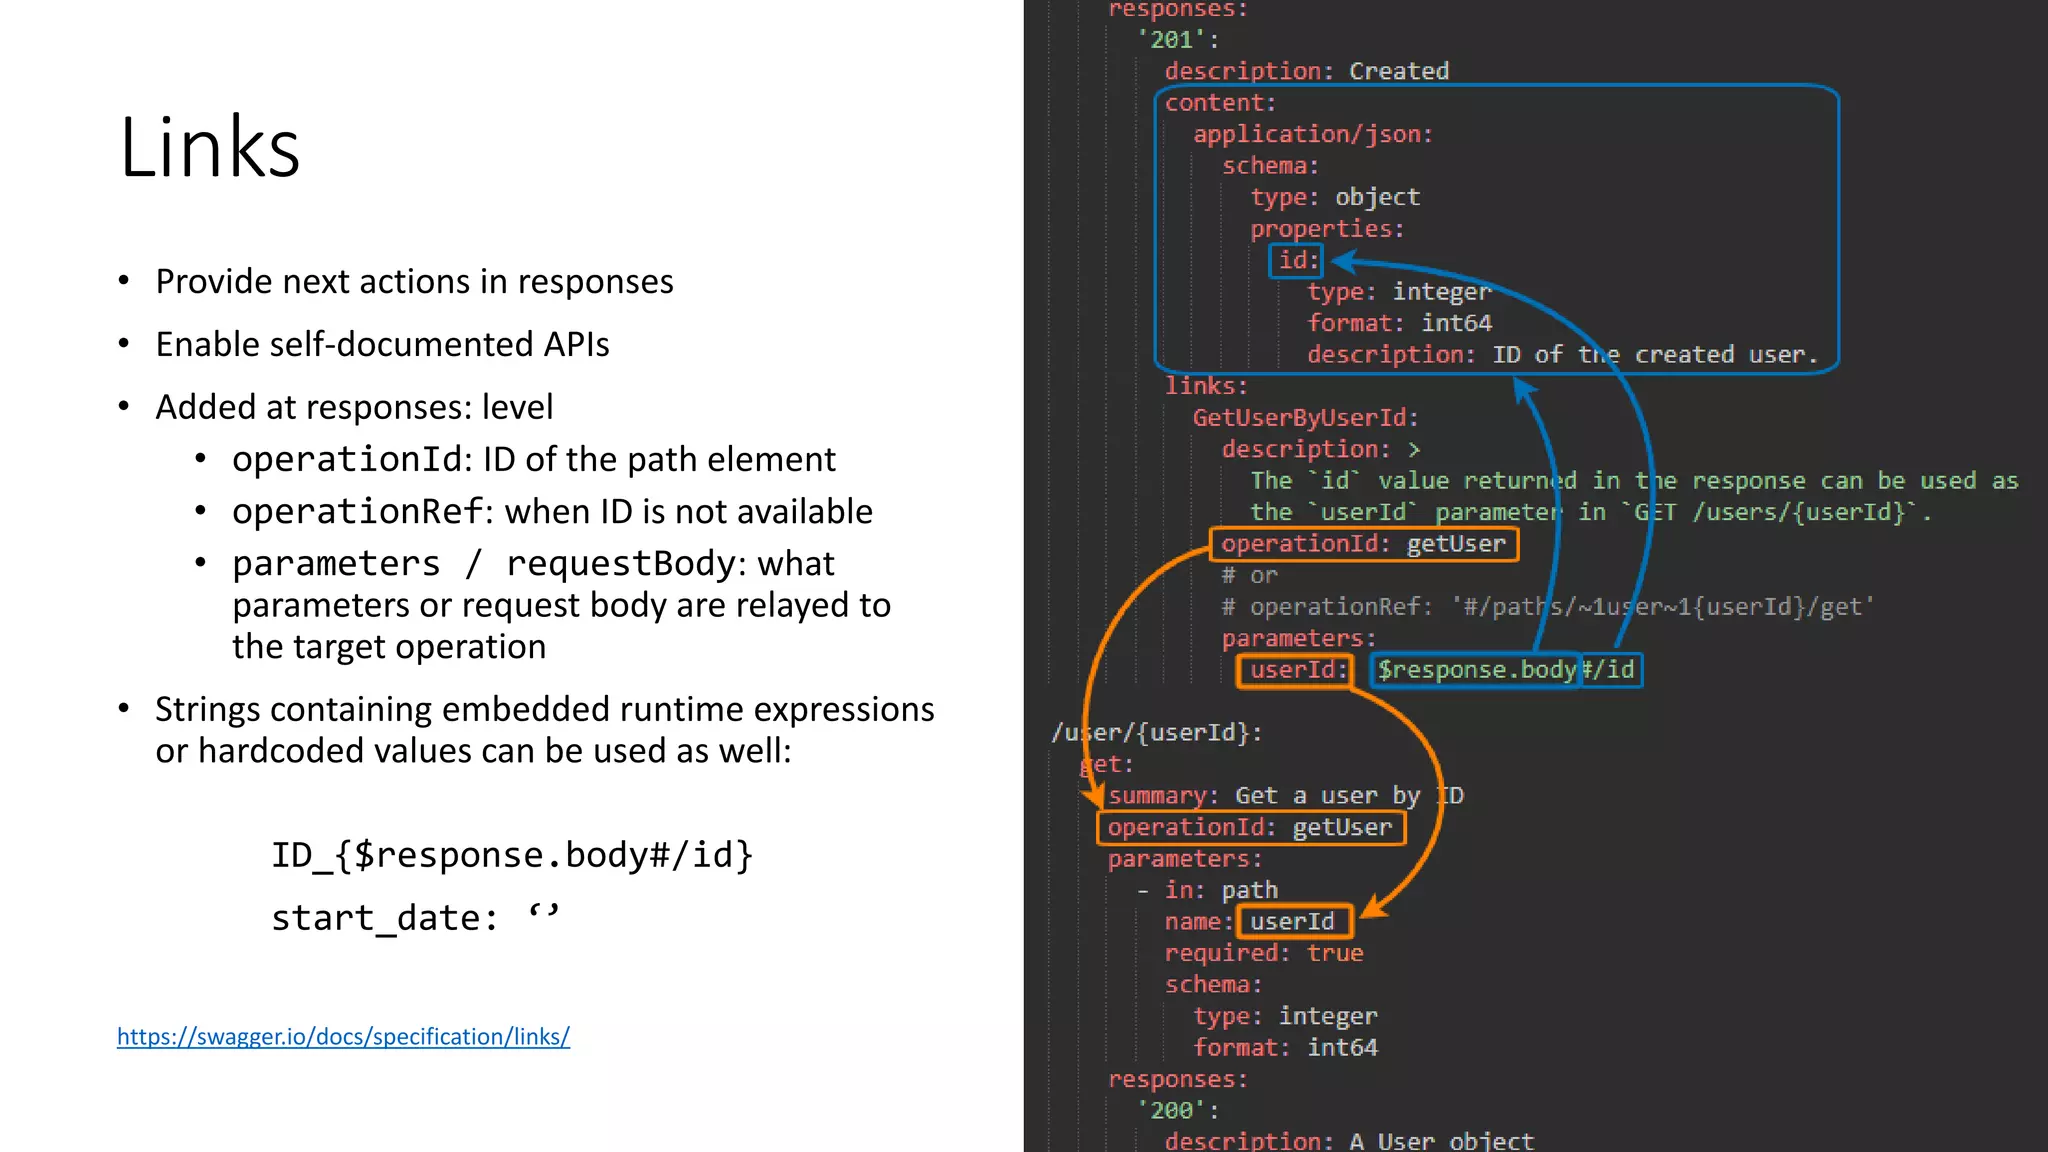The width and height of the screenshot is (2048, 1152).
Task: Click 'operationId: getUser' under the get operation
Action: click(1250, 828)
